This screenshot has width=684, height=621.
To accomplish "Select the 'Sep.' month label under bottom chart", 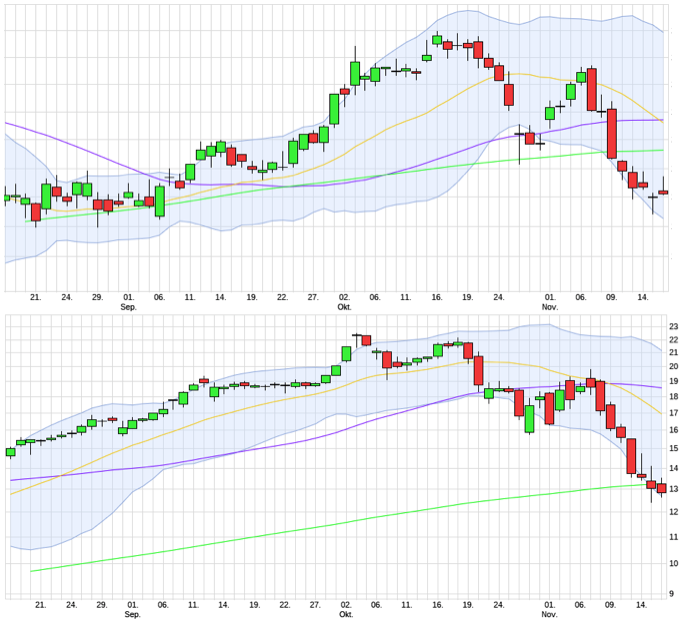I will [x=133, y=614].
